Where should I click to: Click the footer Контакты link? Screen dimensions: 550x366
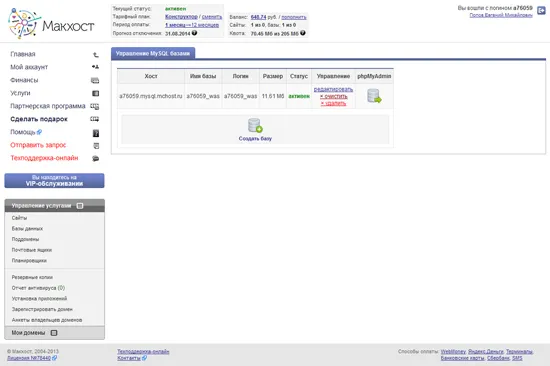129,358
